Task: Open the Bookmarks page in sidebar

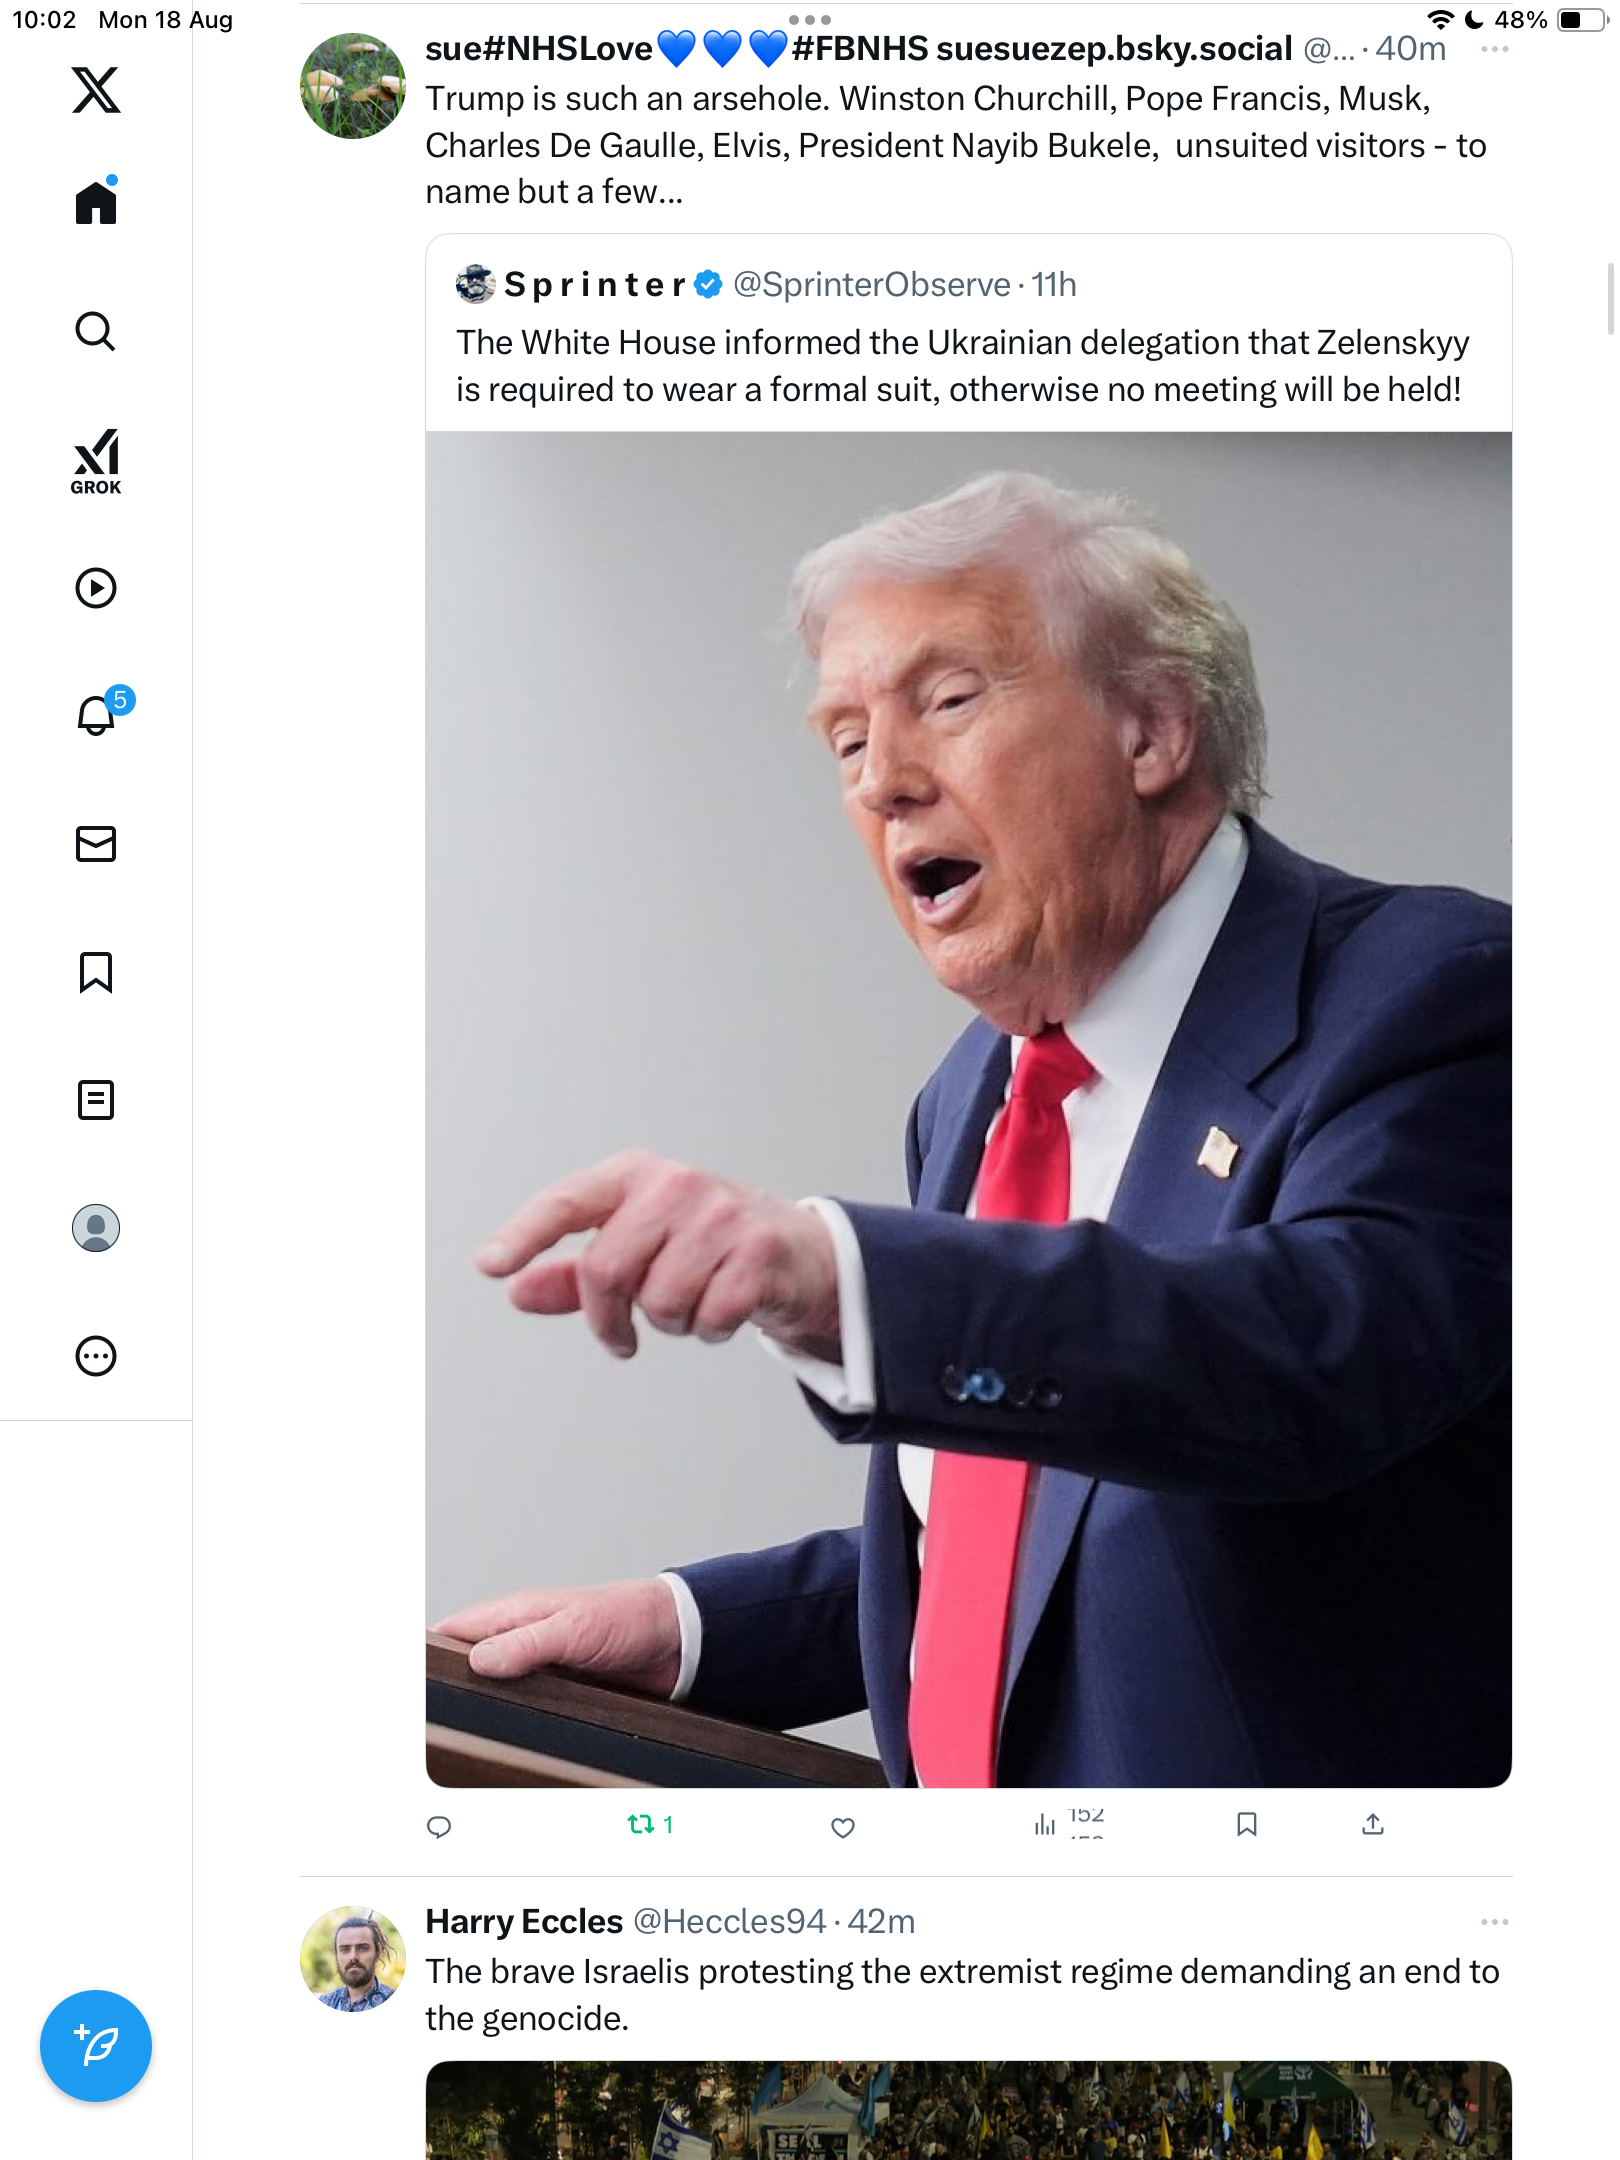Action: click(96, 972)
